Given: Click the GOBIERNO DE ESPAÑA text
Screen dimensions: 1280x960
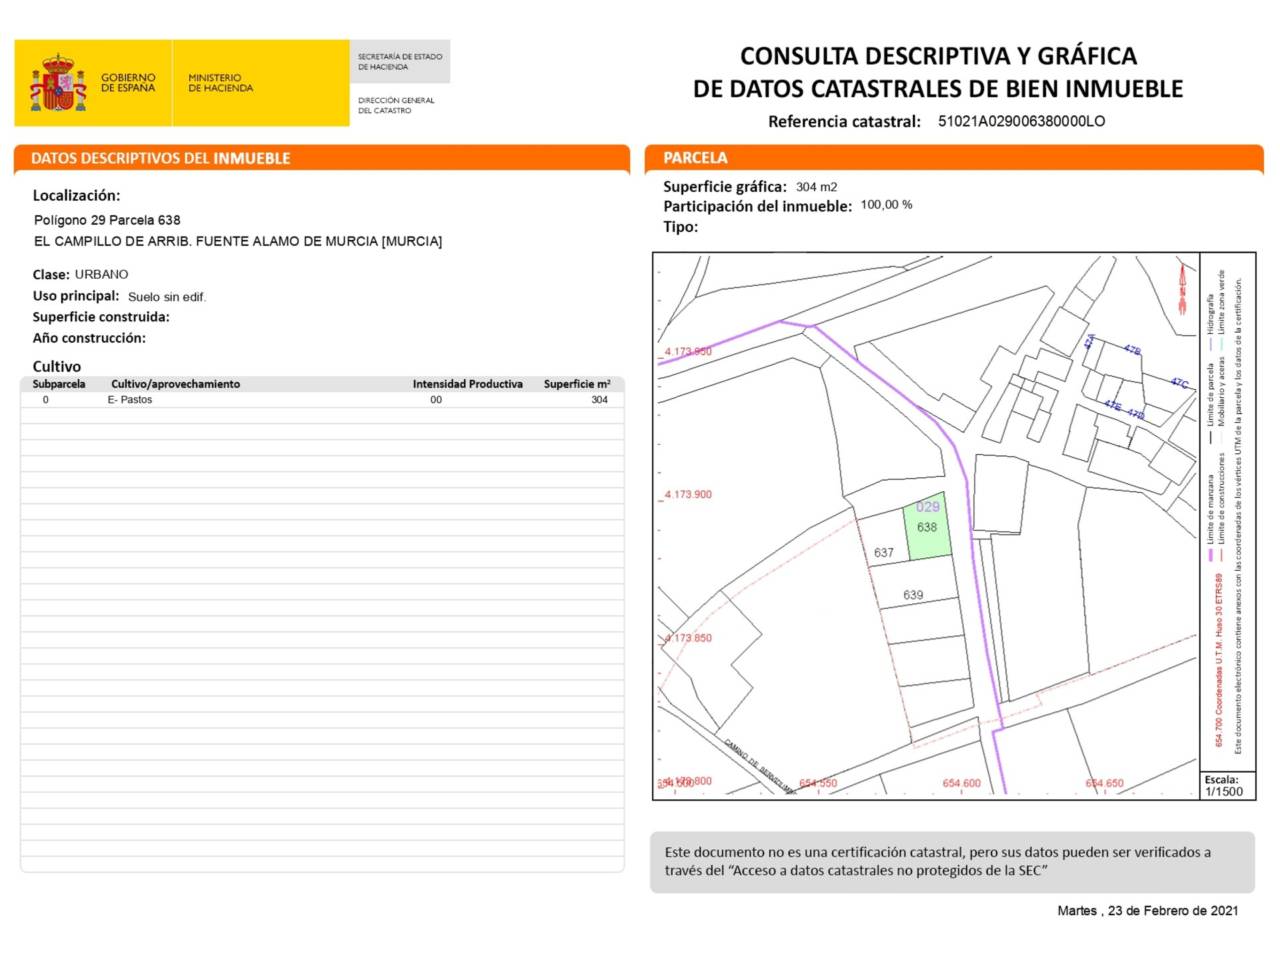Looking at the screenshot, I should pyautogui.click(x=128, y=83).
